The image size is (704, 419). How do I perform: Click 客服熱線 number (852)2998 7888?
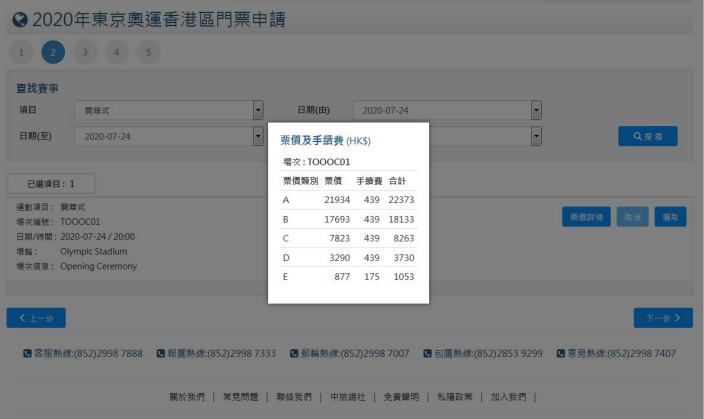point(108,353)
